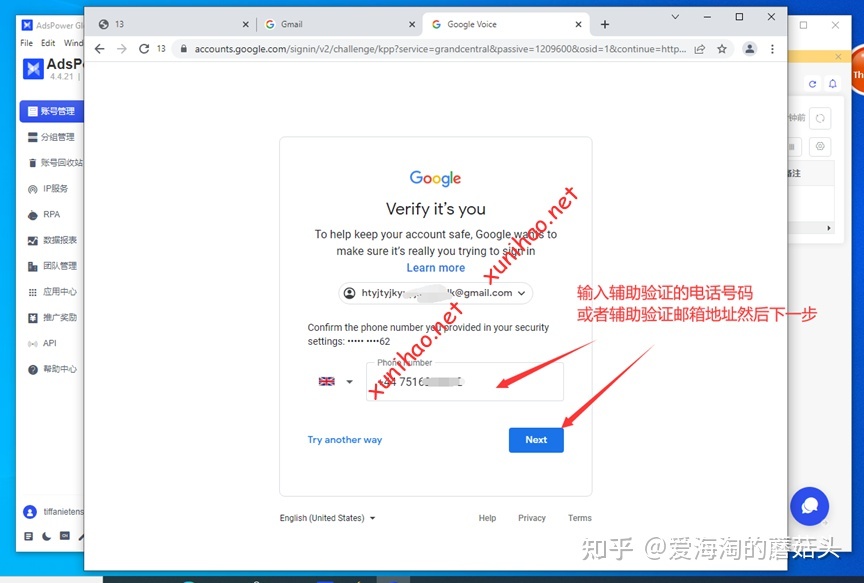Screen dimensions: 864x583
Task: Close the Google Voice tab
Action: (578, 24)
